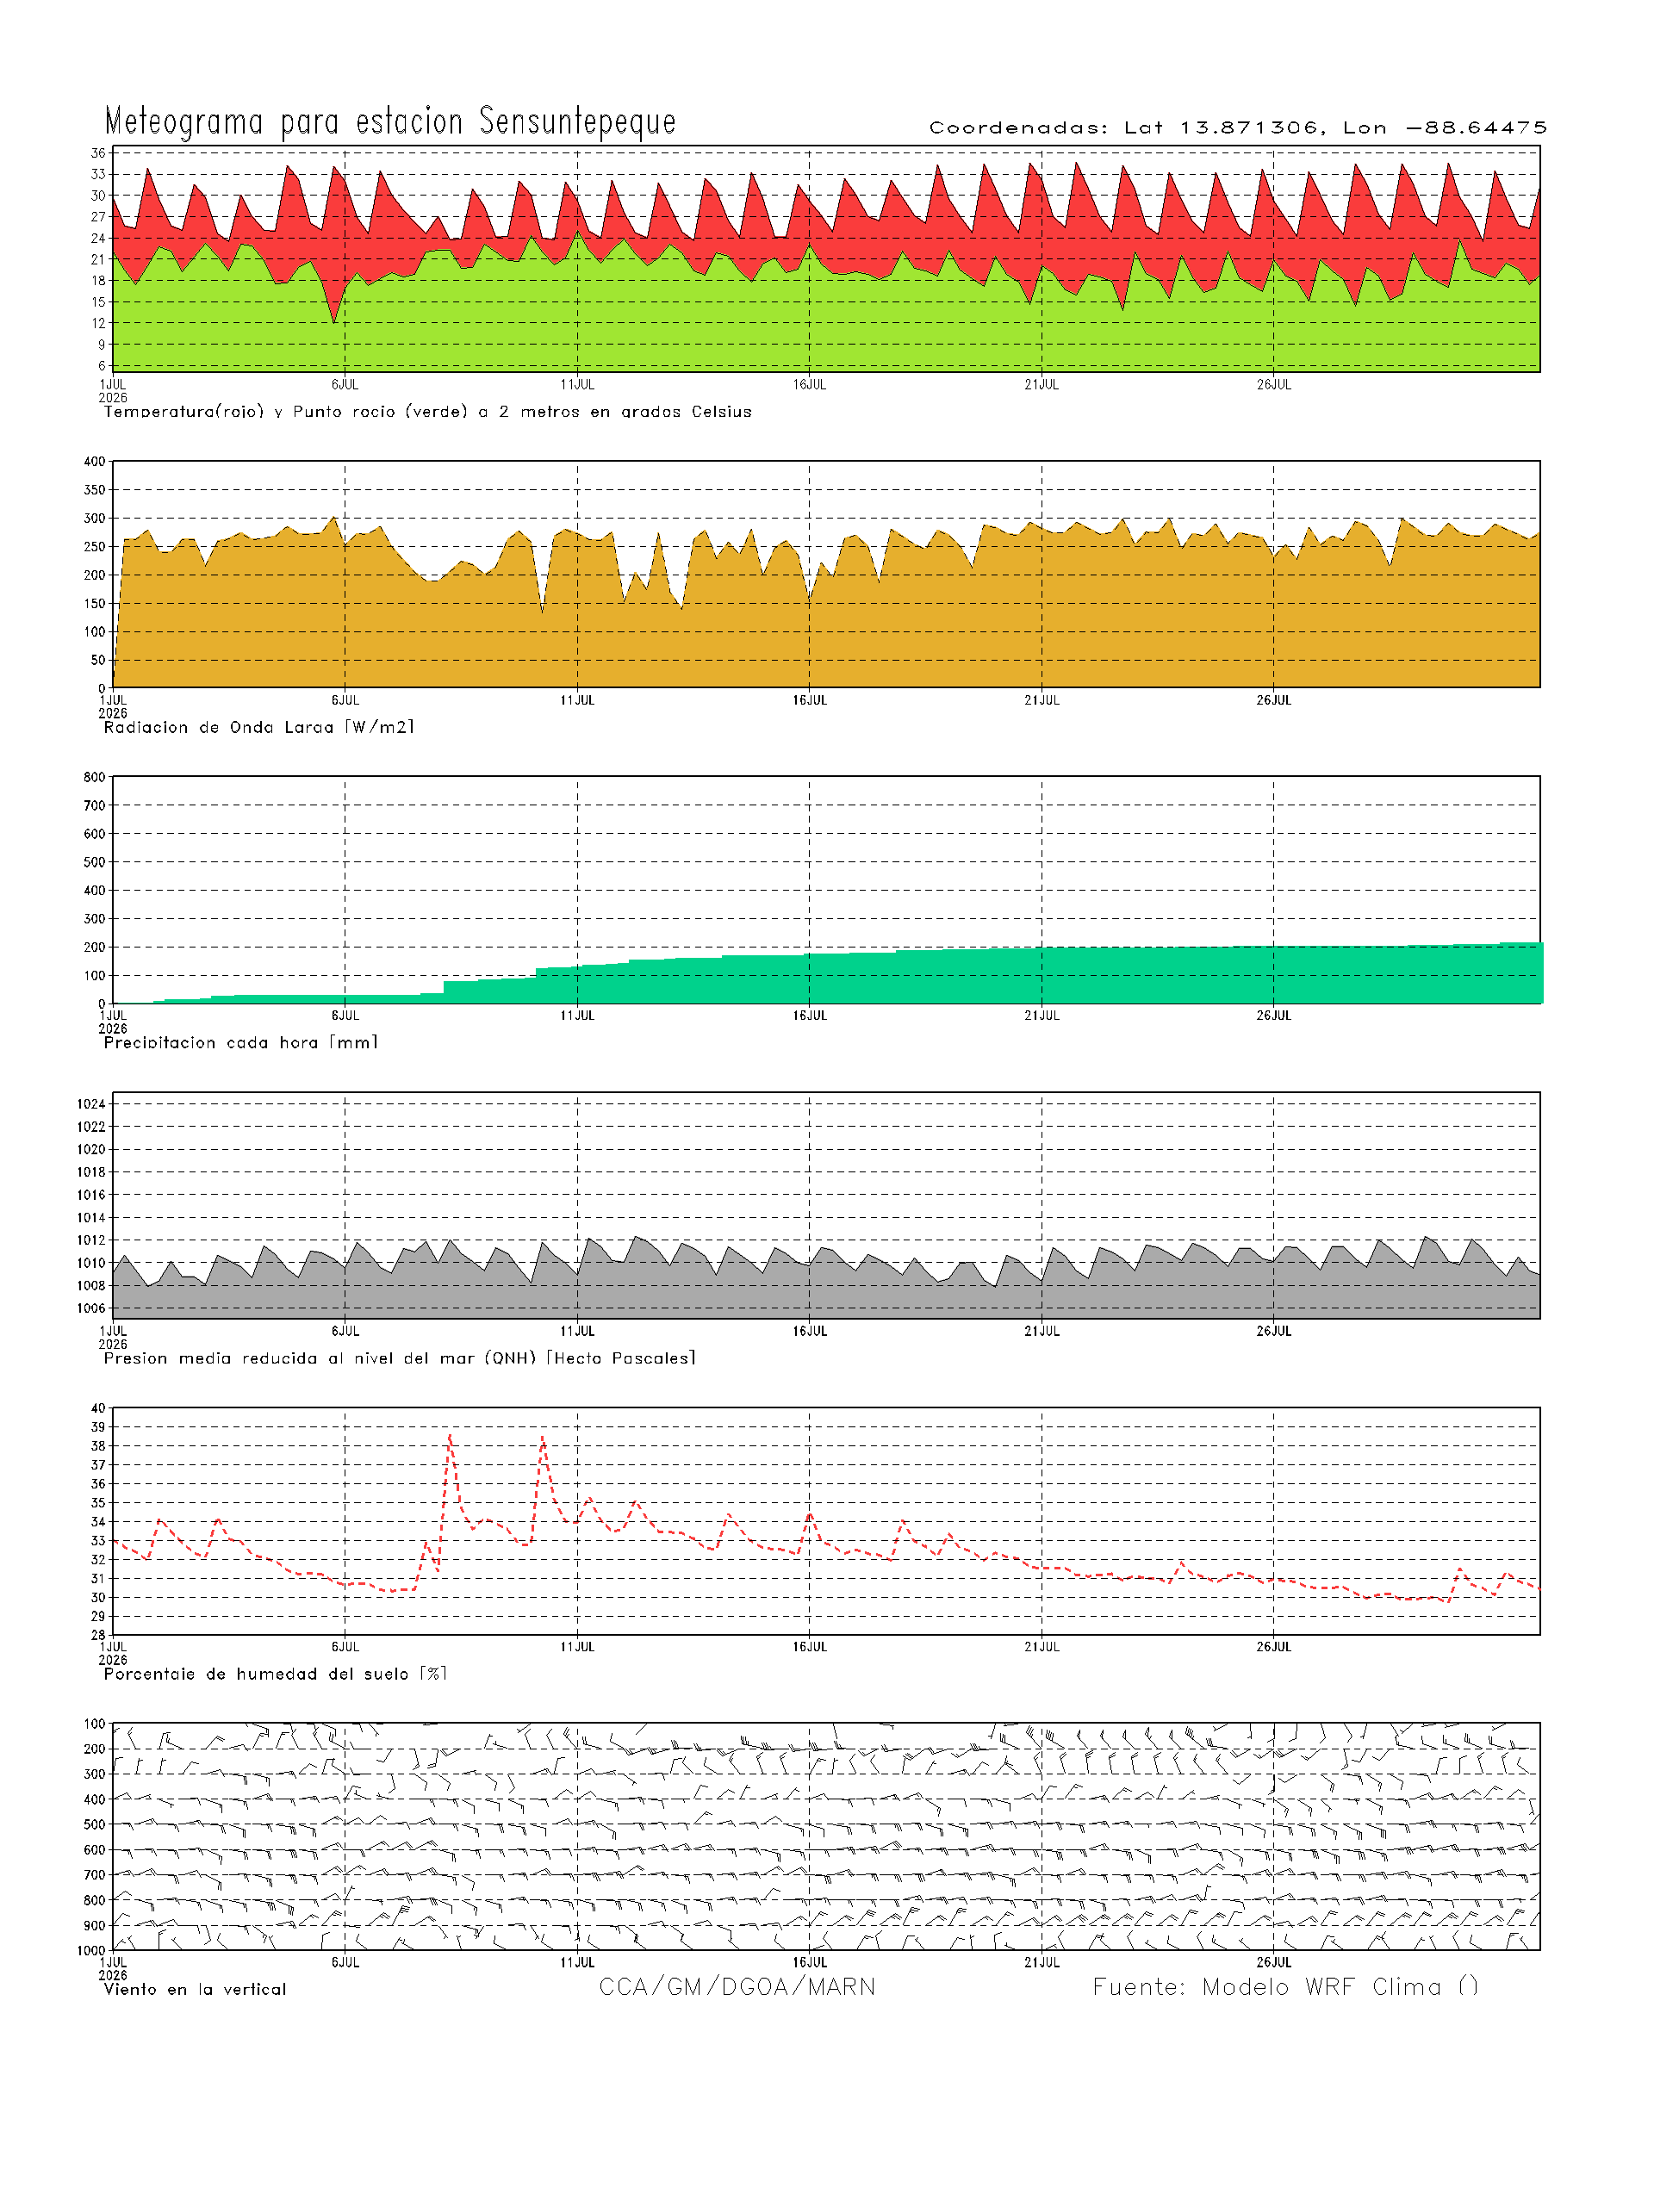
Task: Click the Temperatura y Punto rocio caption
Action: pos(427,412)
